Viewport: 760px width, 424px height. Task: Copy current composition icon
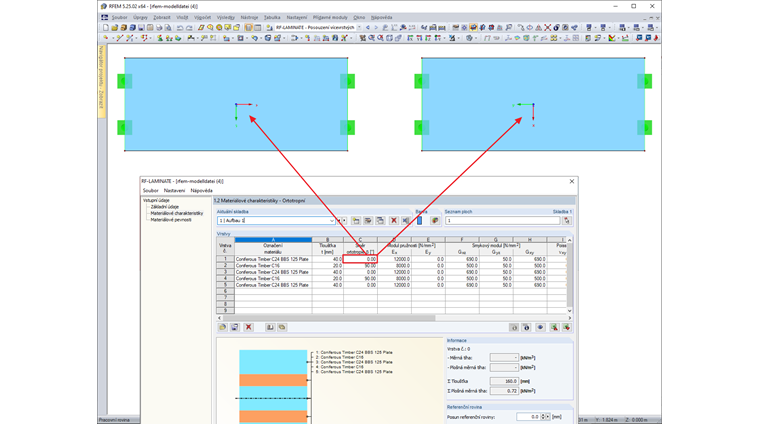380,220
